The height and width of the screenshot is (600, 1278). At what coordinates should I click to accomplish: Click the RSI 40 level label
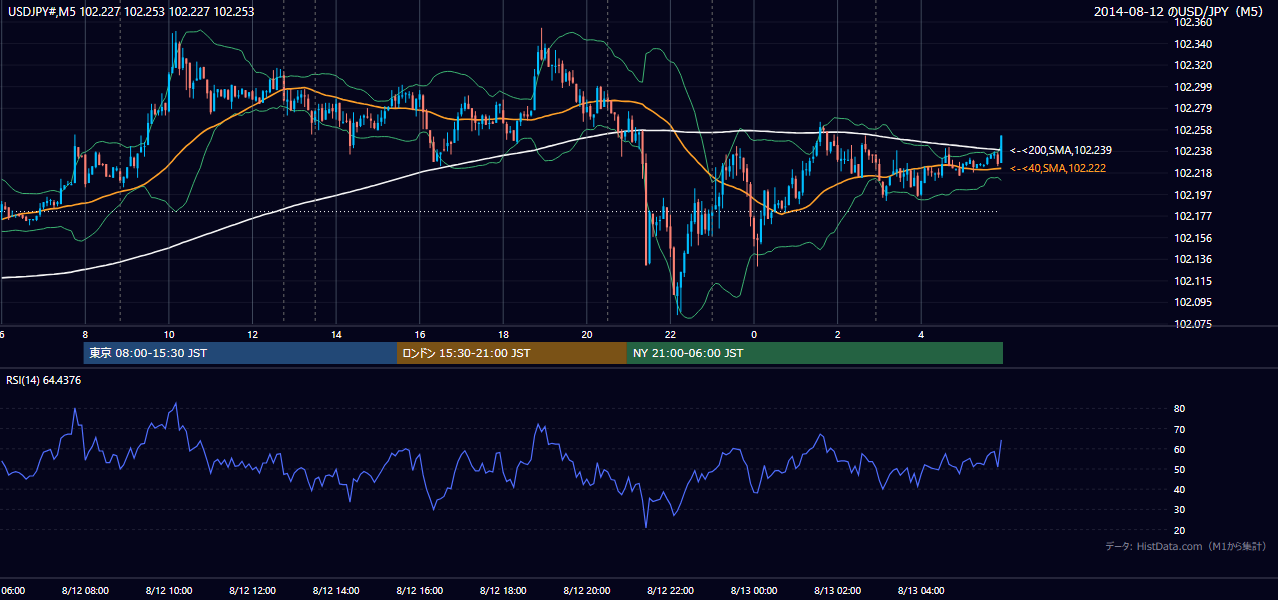(1180, 489)
